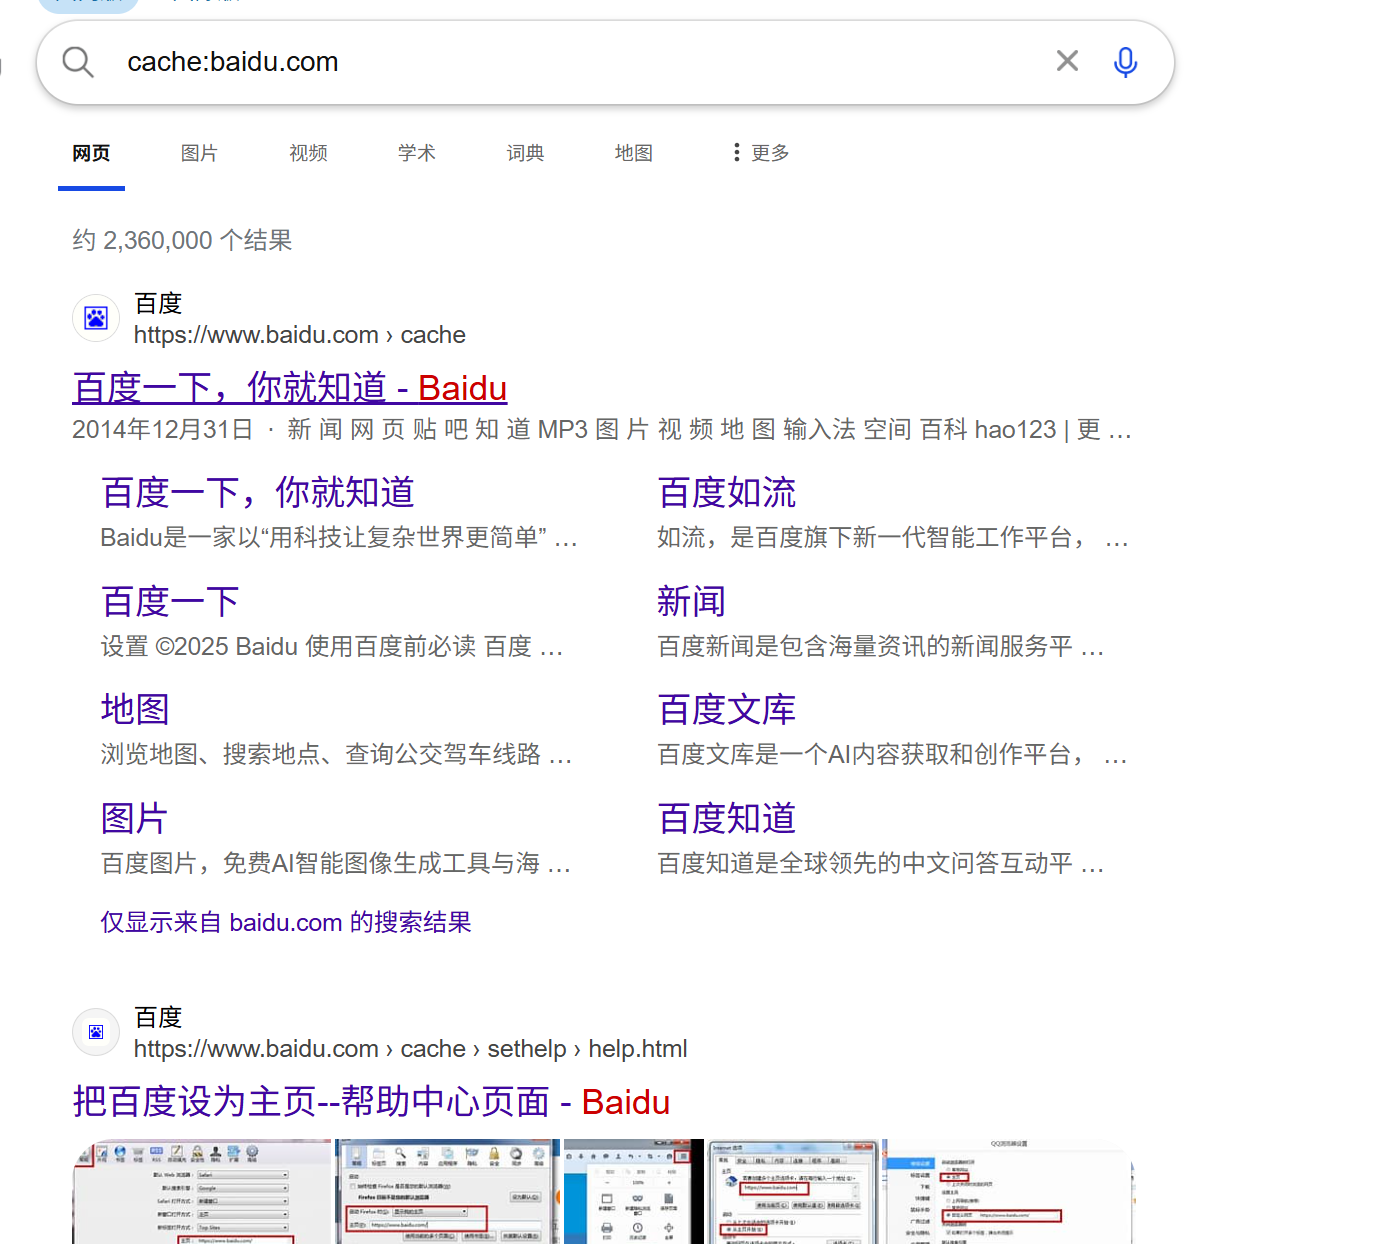Open the 词典 search tab
The image size is (1381, 1244).
click(x=524, y=152)
